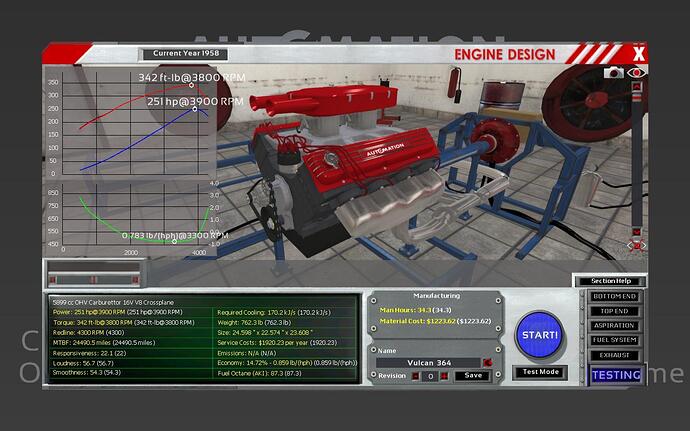
Task: Toggle Test Mode
Action: tap(541, 372)
